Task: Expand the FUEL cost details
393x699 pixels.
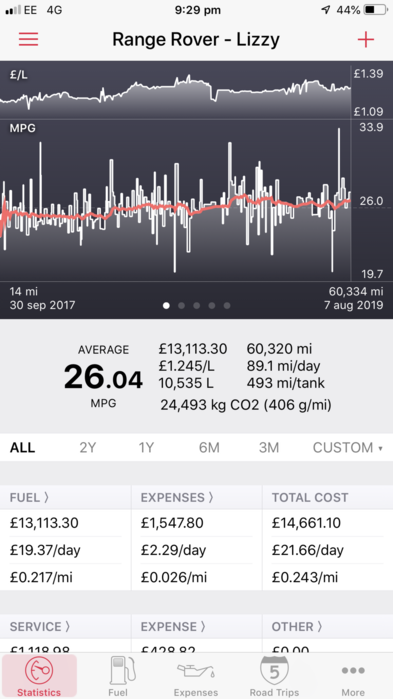Action: pyautogui.click(x=29, y=498)
